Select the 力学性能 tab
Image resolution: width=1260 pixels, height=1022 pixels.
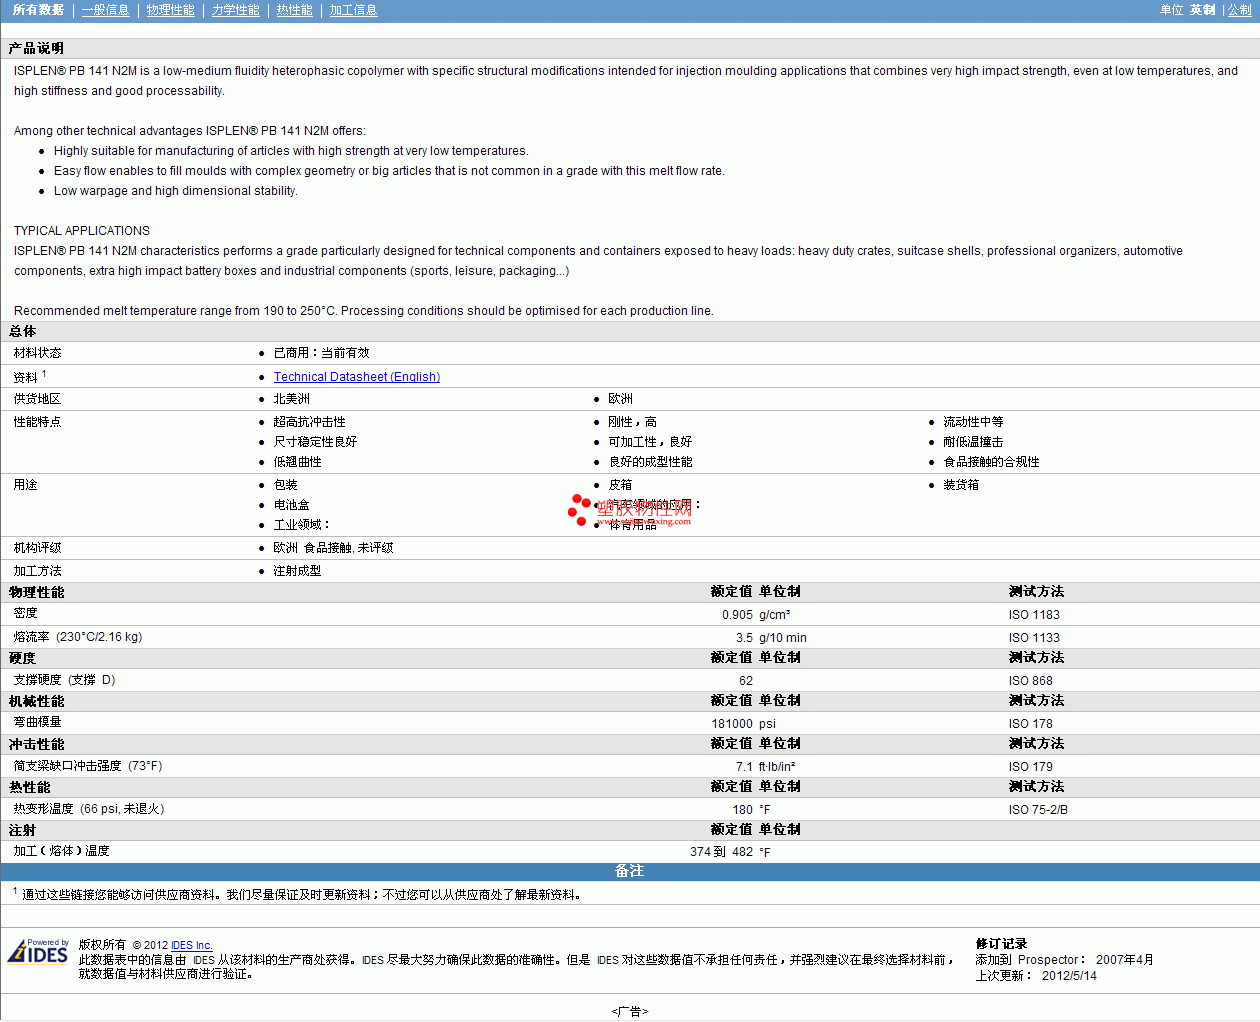click(235, 10)
